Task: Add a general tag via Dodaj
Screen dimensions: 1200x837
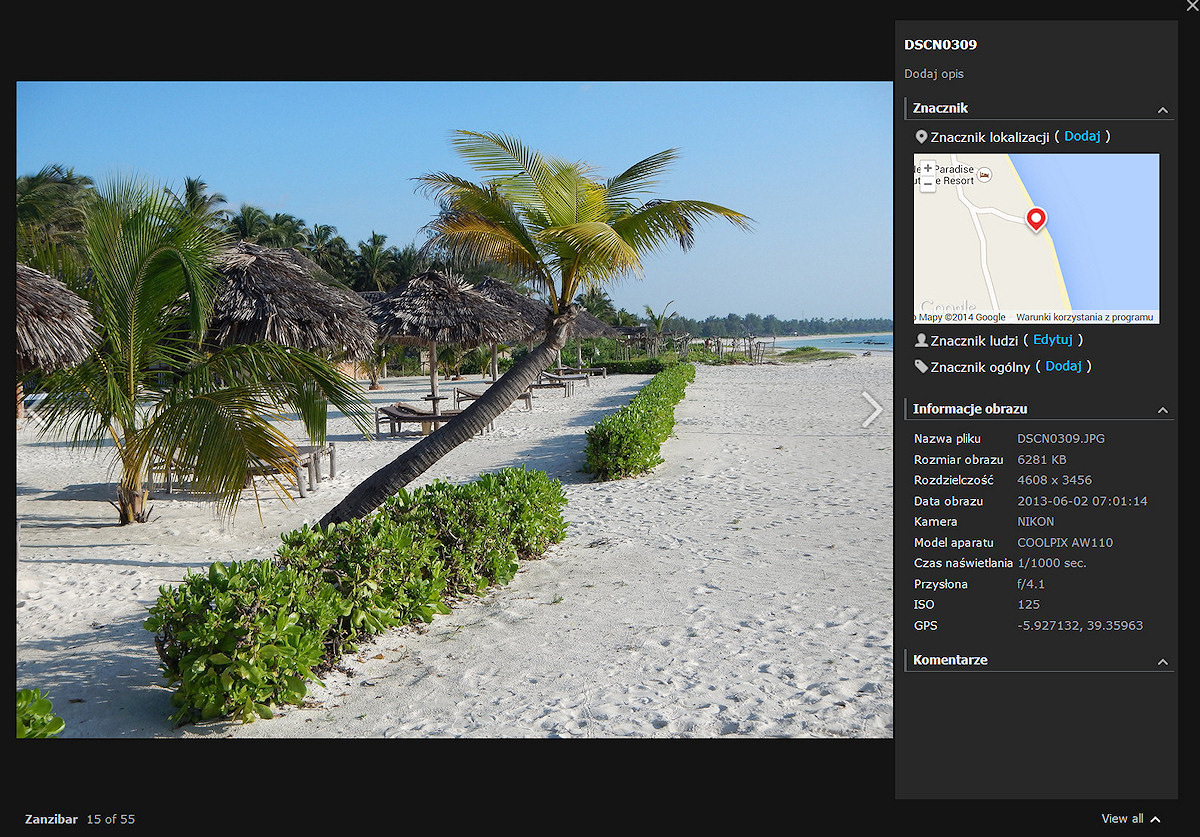Action: click(1064, 366)
